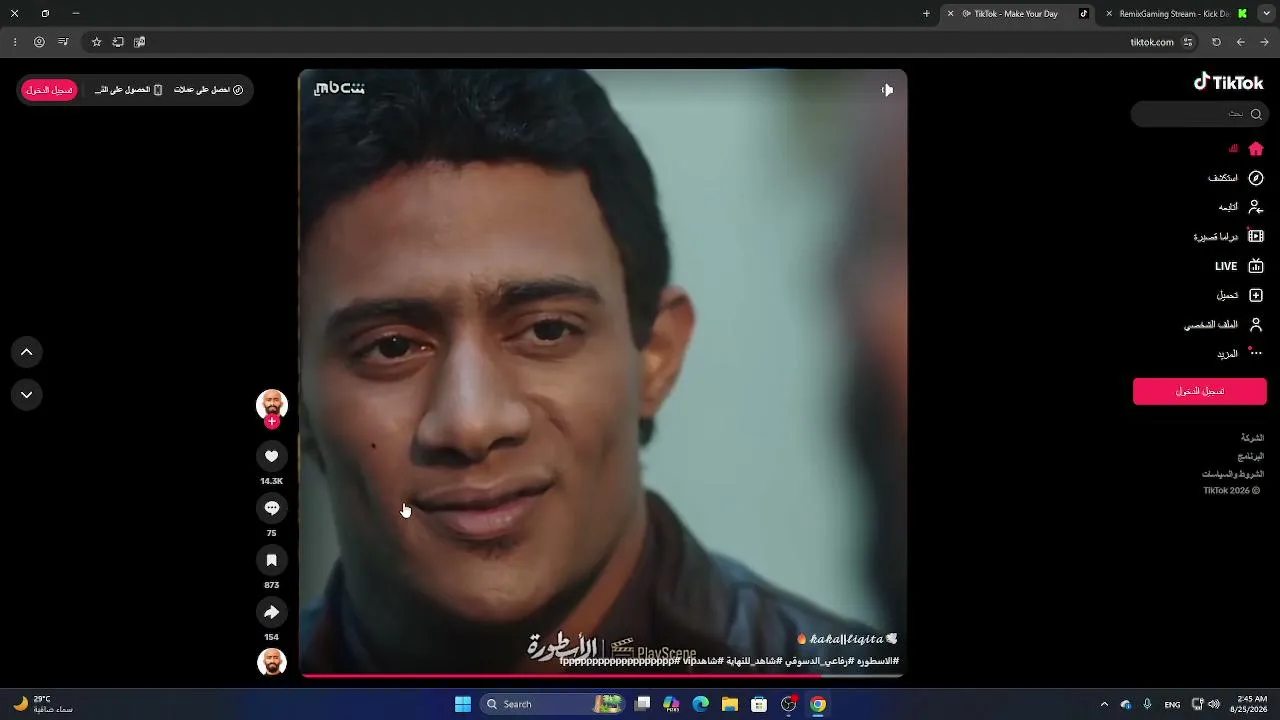Open Google Chrome from the taskbar
The height and width of the screenshot is (720, 1280).
818,704
